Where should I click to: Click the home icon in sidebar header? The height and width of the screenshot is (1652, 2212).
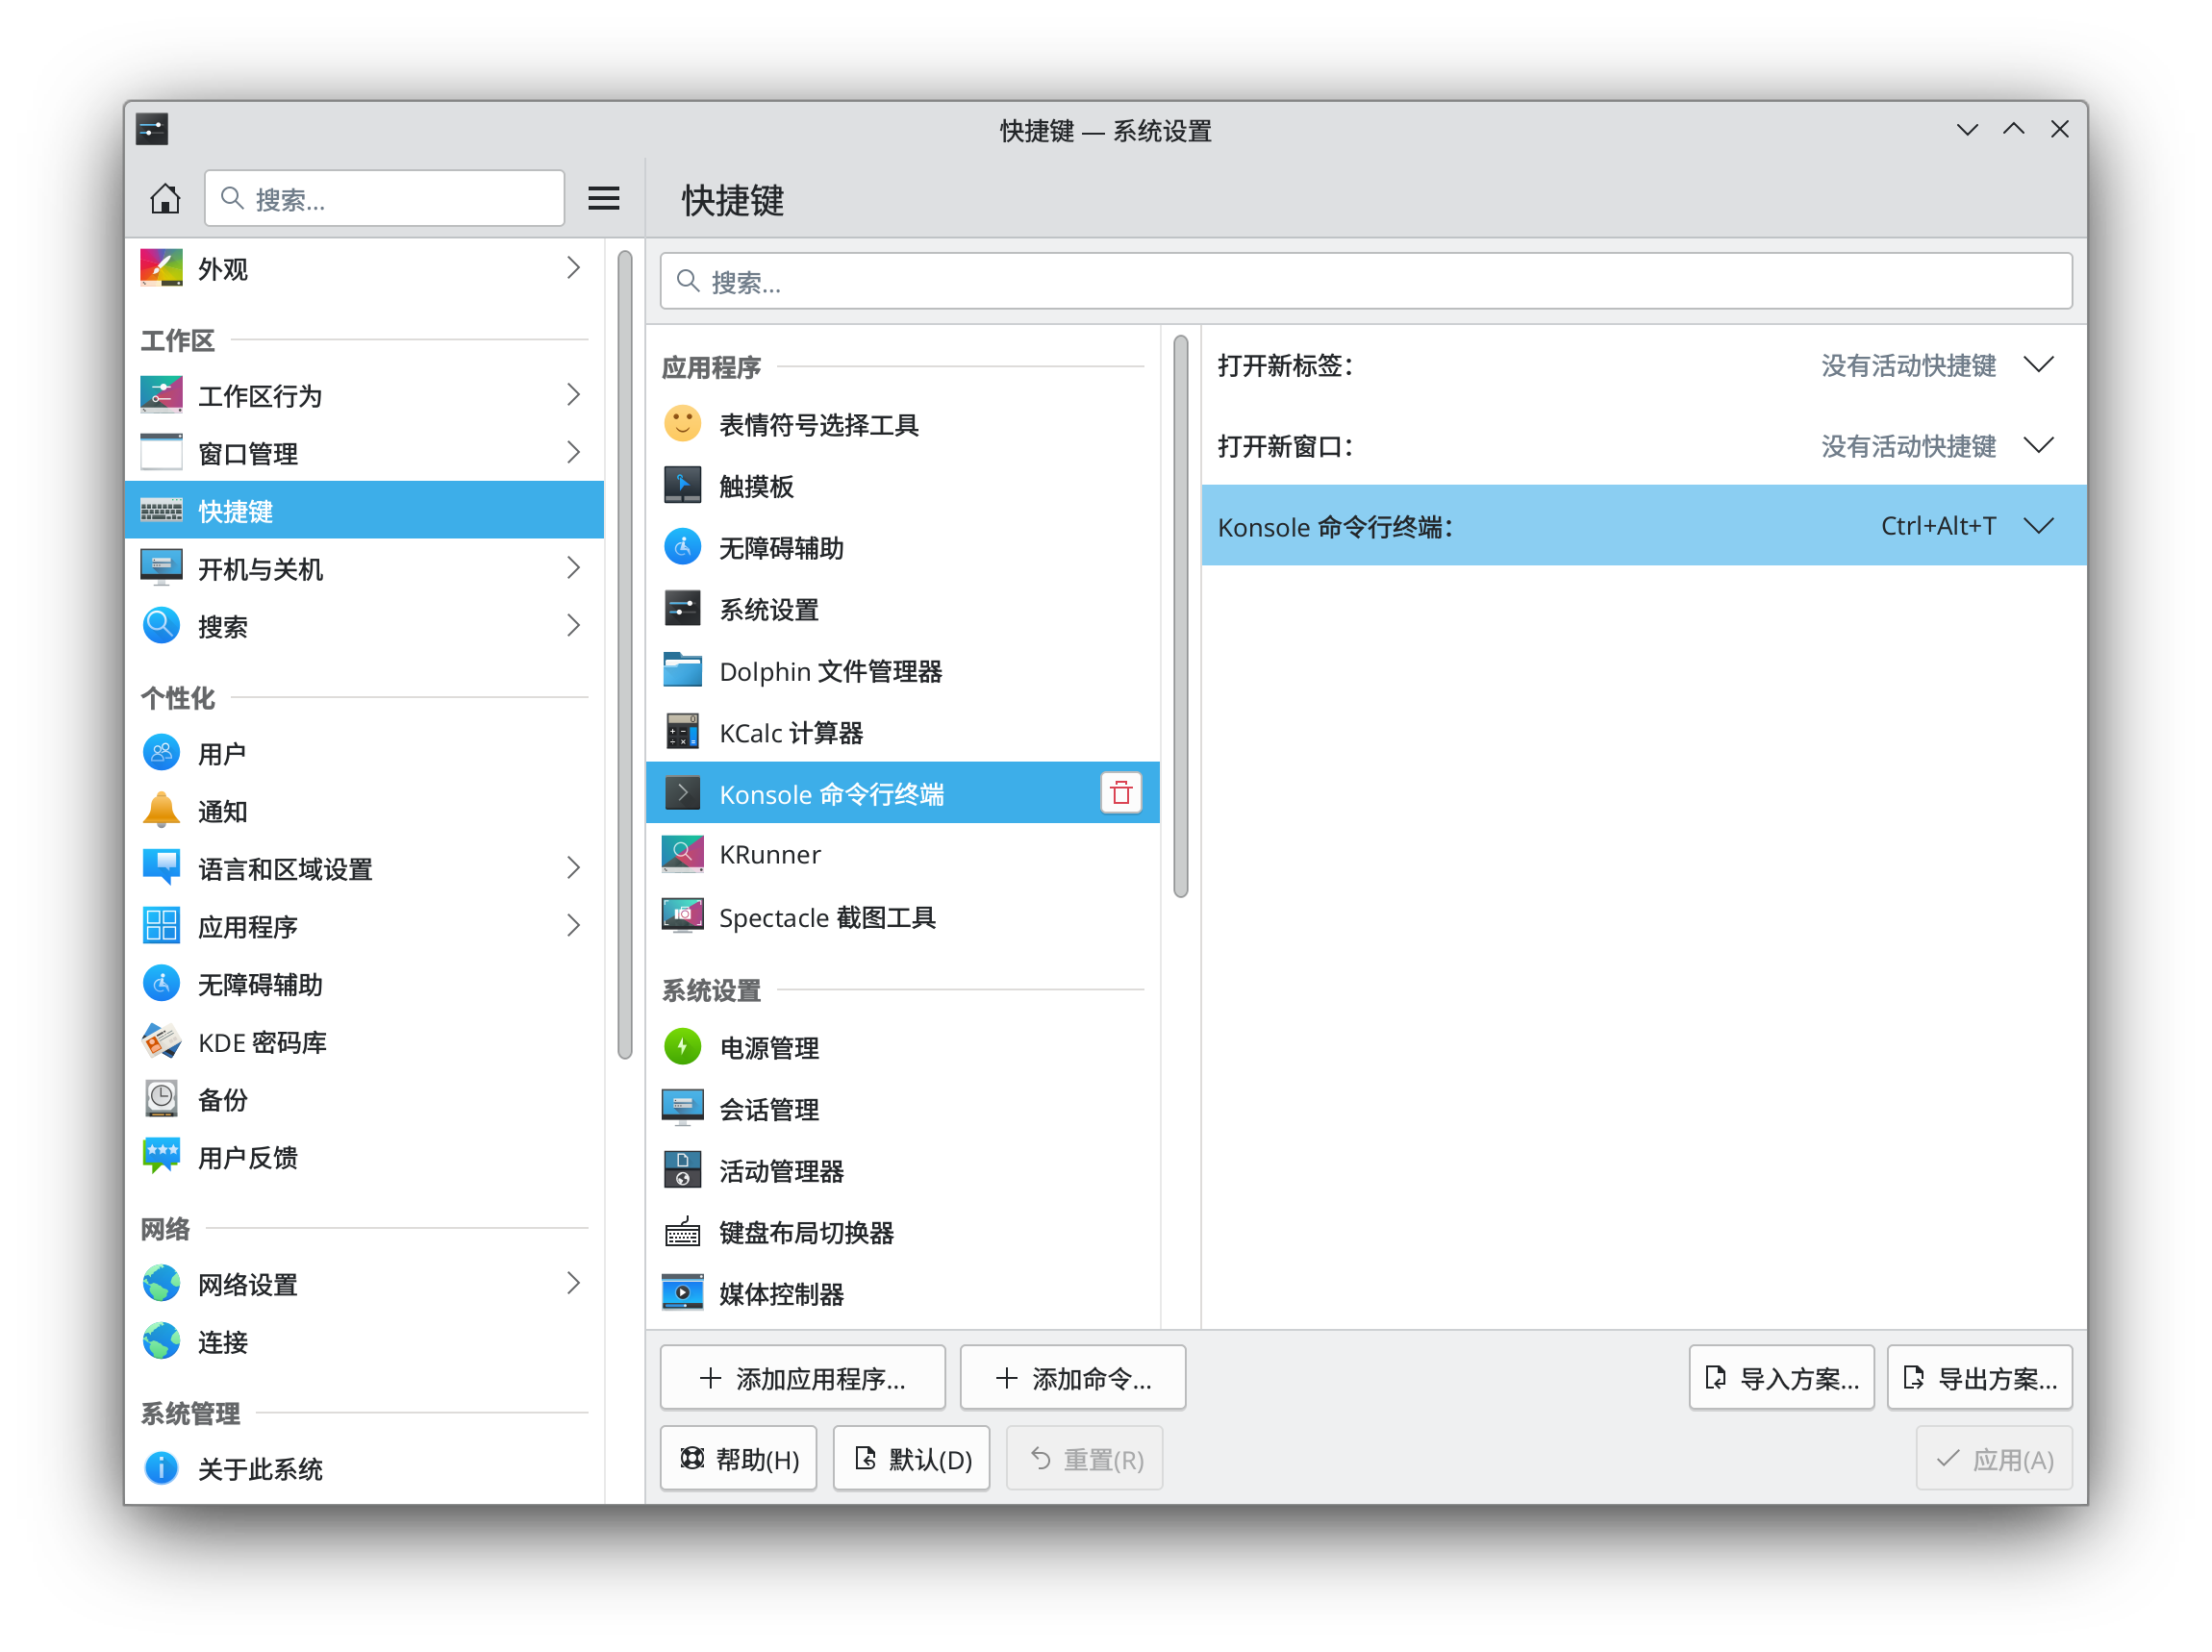[x=165, y=199]
